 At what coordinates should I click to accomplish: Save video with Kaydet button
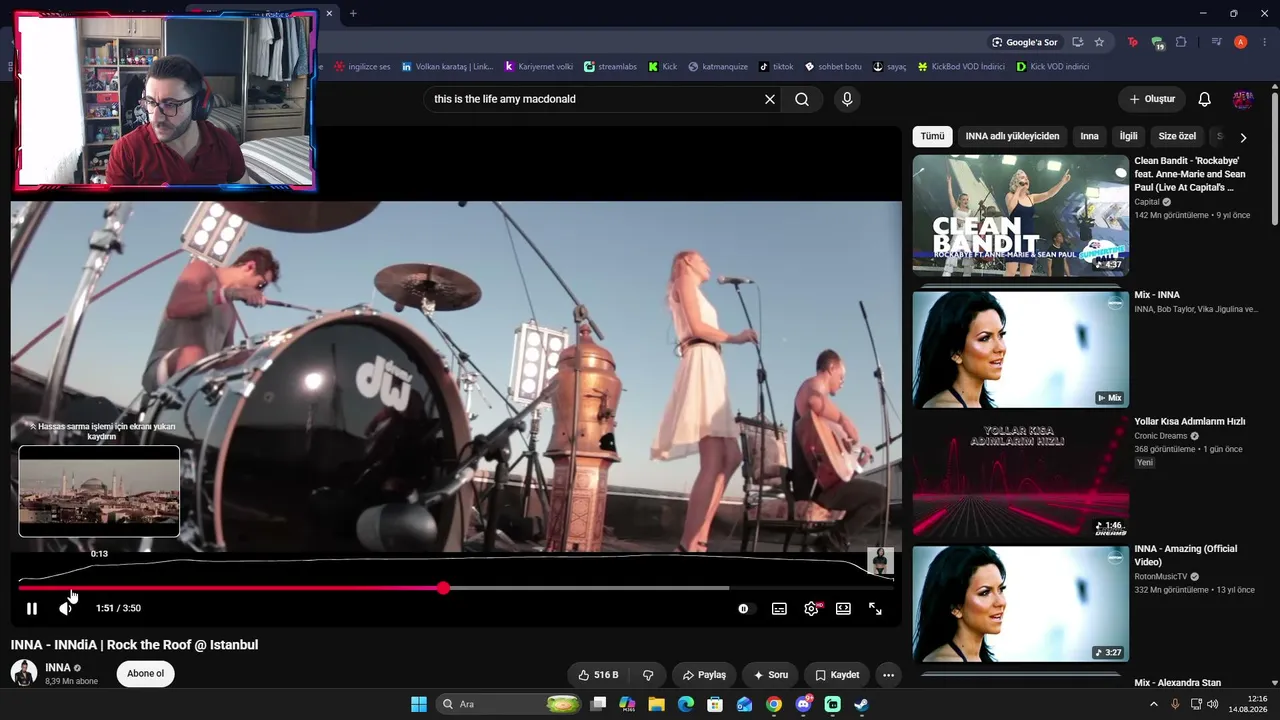pos(837,675)
